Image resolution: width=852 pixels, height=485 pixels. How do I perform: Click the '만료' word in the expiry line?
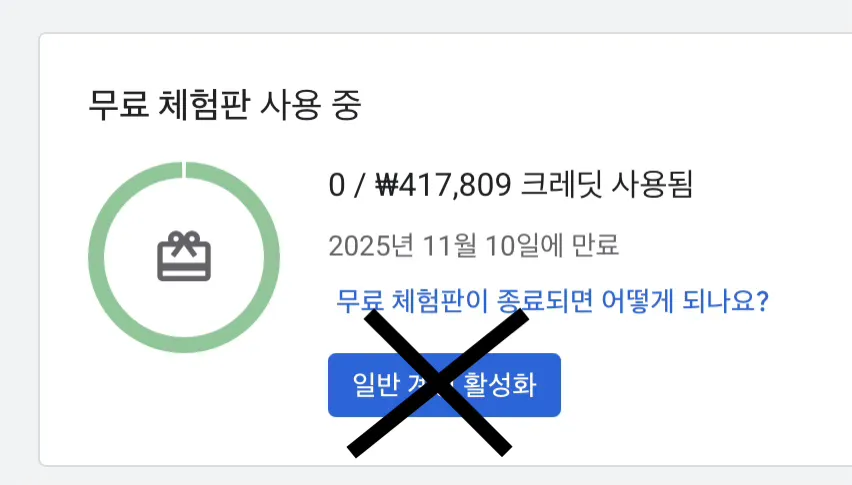pyautogui.click(x=596, y=245)
